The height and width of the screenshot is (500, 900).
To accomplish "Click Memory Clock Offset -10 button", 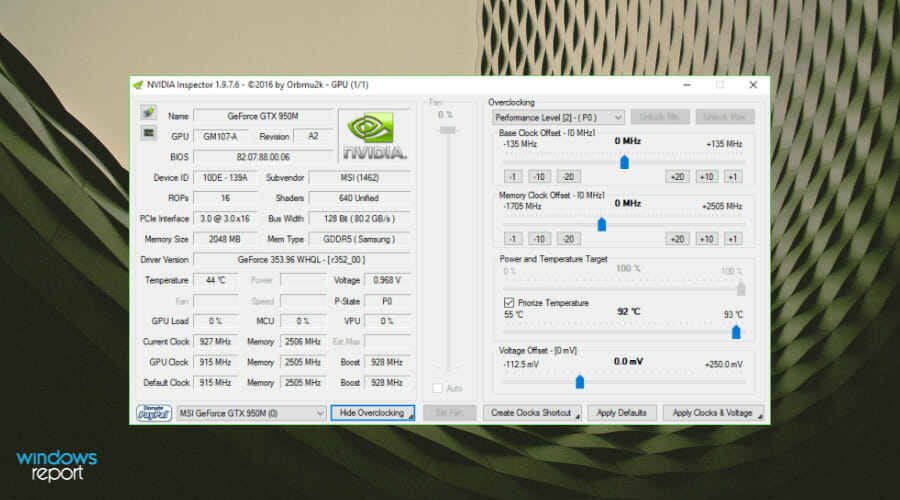I will click(x=539, y=239).
